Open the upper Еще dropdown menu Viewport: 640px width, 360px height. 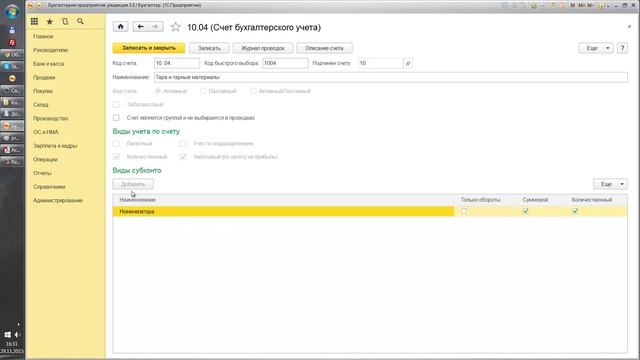coord(596,48)
